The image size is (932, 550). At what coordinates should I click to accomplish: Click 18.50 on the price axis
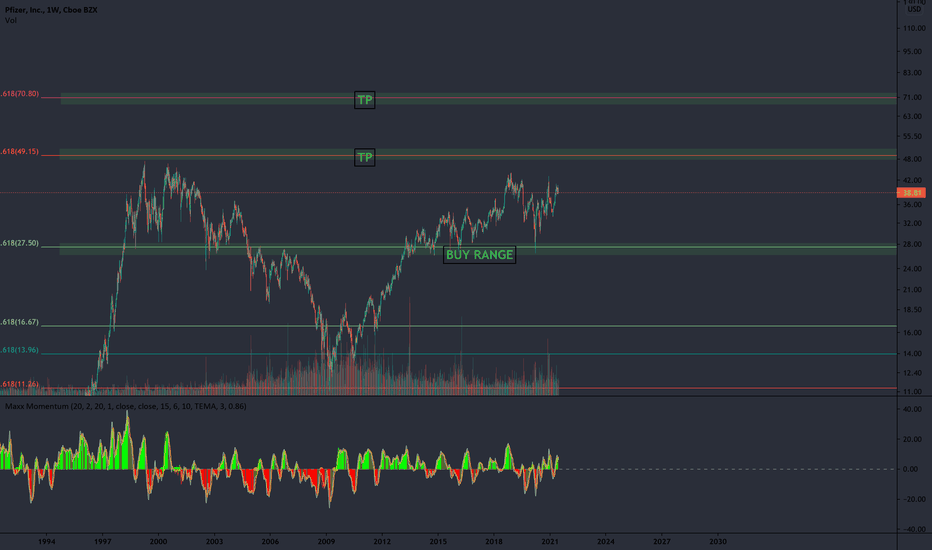click(x=913, y=310)
